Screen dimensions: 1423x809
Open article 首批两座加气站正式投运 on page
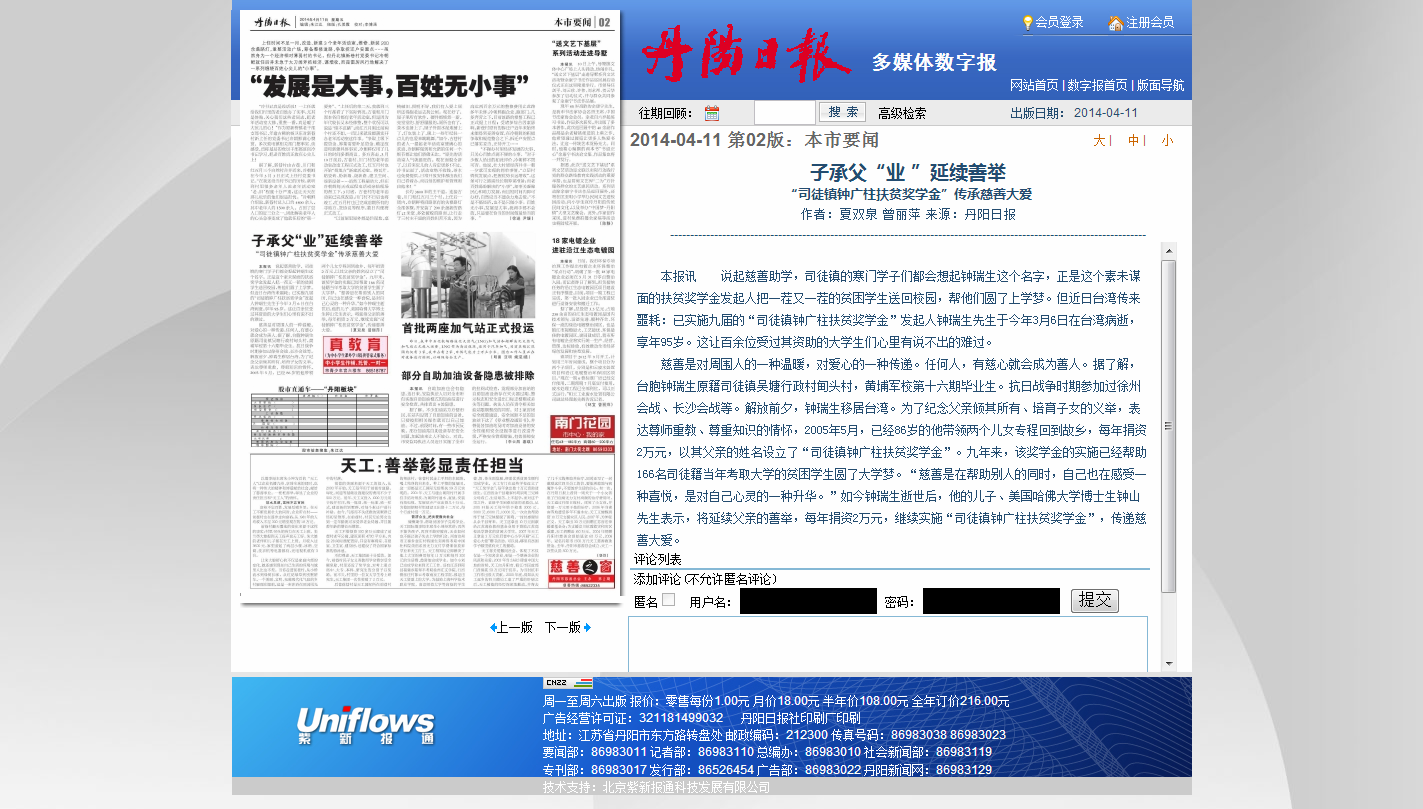468,327
